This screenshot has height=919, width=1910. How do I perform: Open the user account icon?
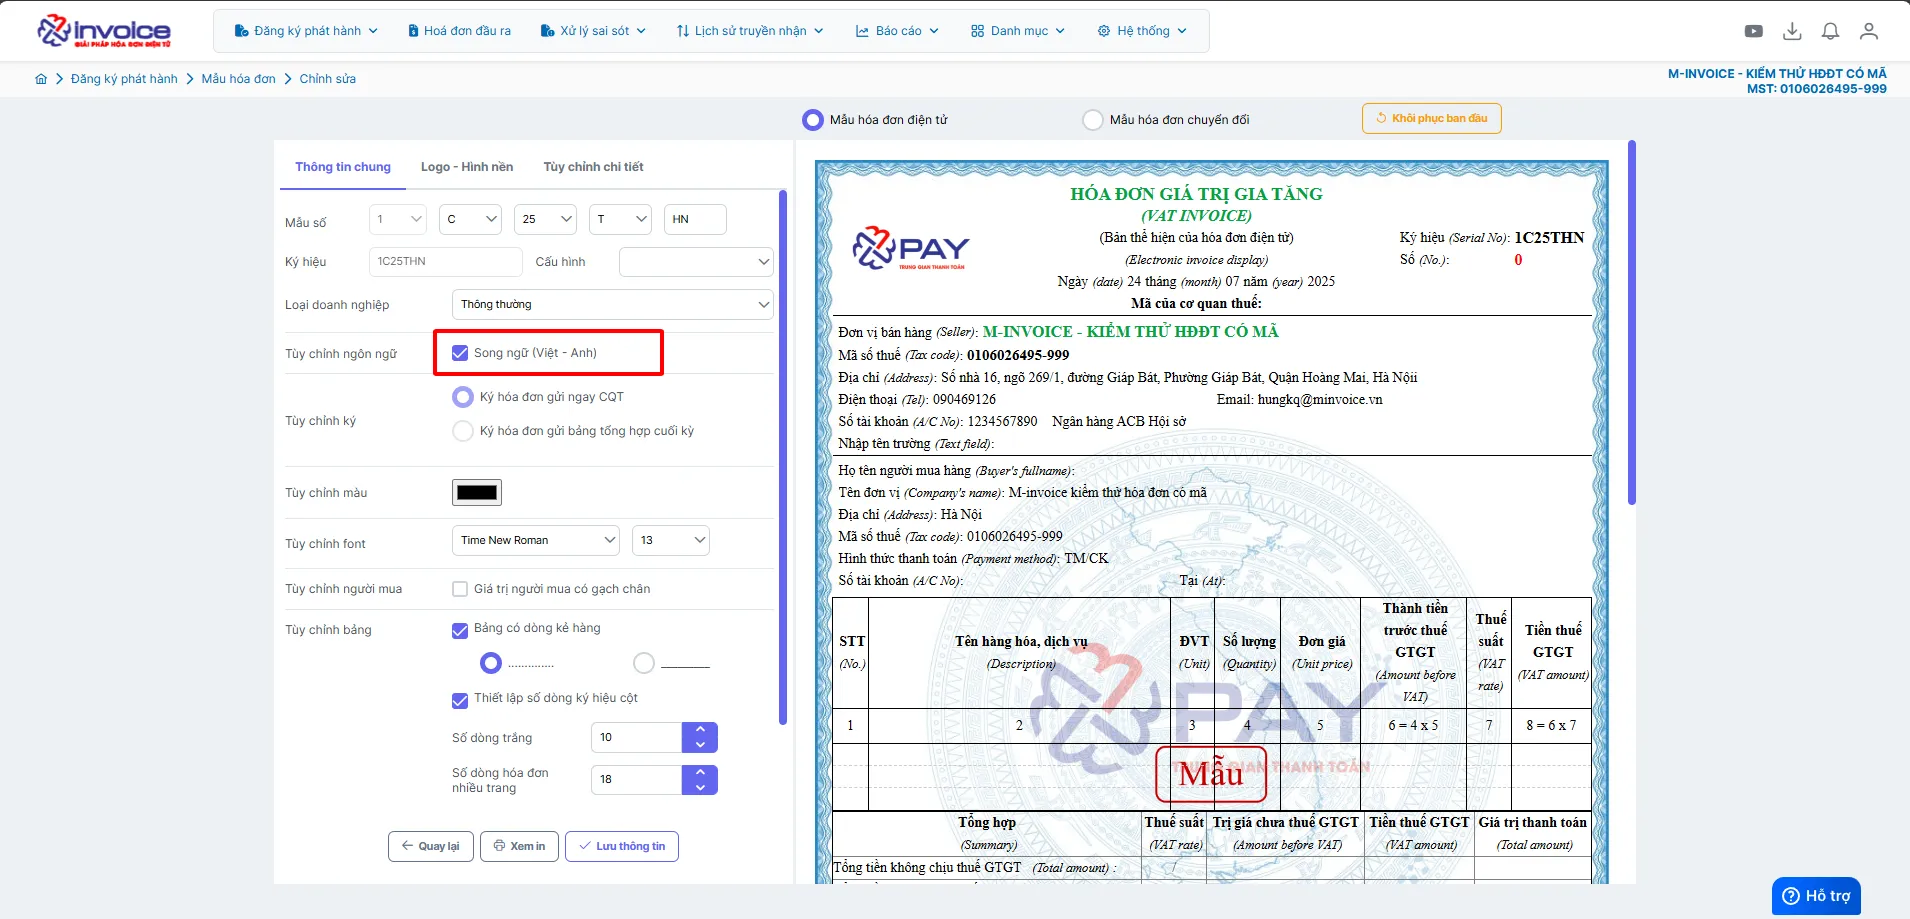tap(1868, 31)
